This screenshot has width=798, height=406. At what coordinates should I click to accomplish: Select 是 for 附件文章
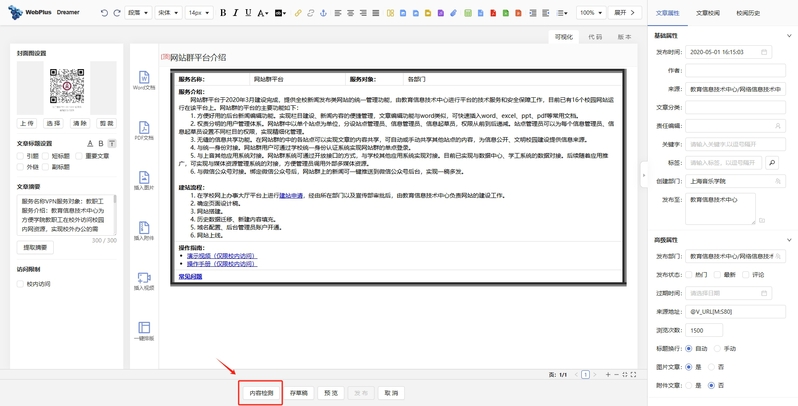[x=689, y=386]
